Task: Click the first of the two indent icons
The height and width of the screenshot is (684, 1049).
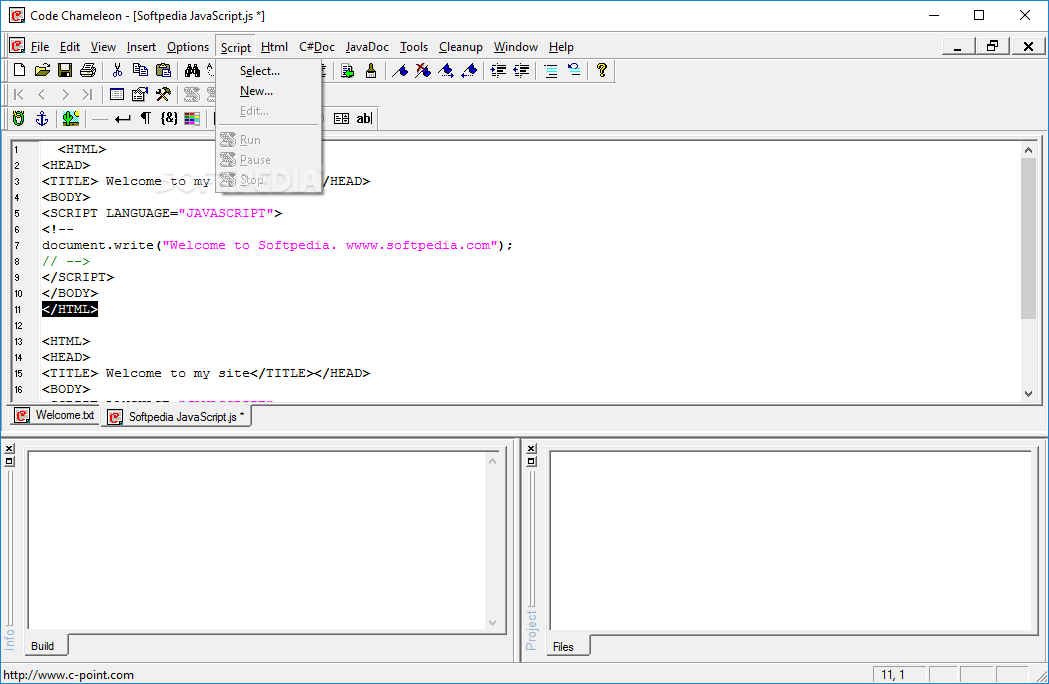Action: [x=498, y=70]
